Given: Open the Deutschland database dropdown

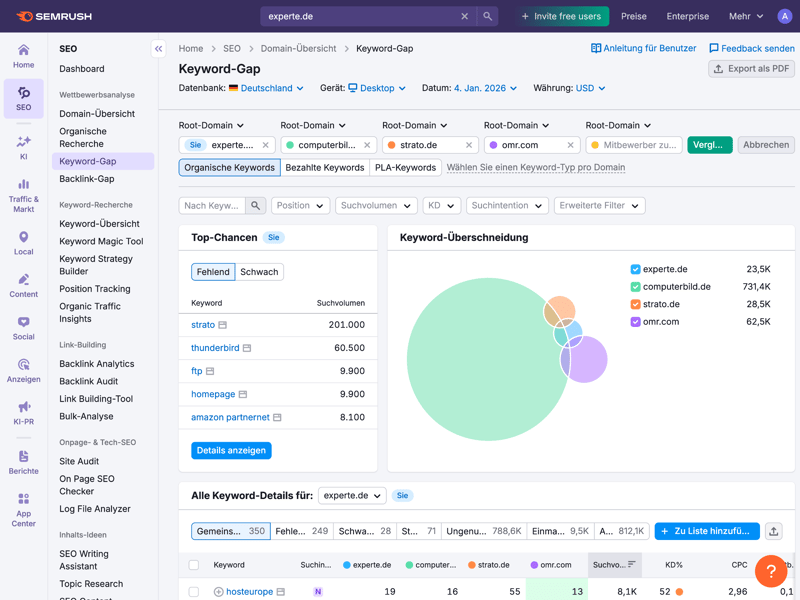Looking at the screenshot, I should [266, 88].
